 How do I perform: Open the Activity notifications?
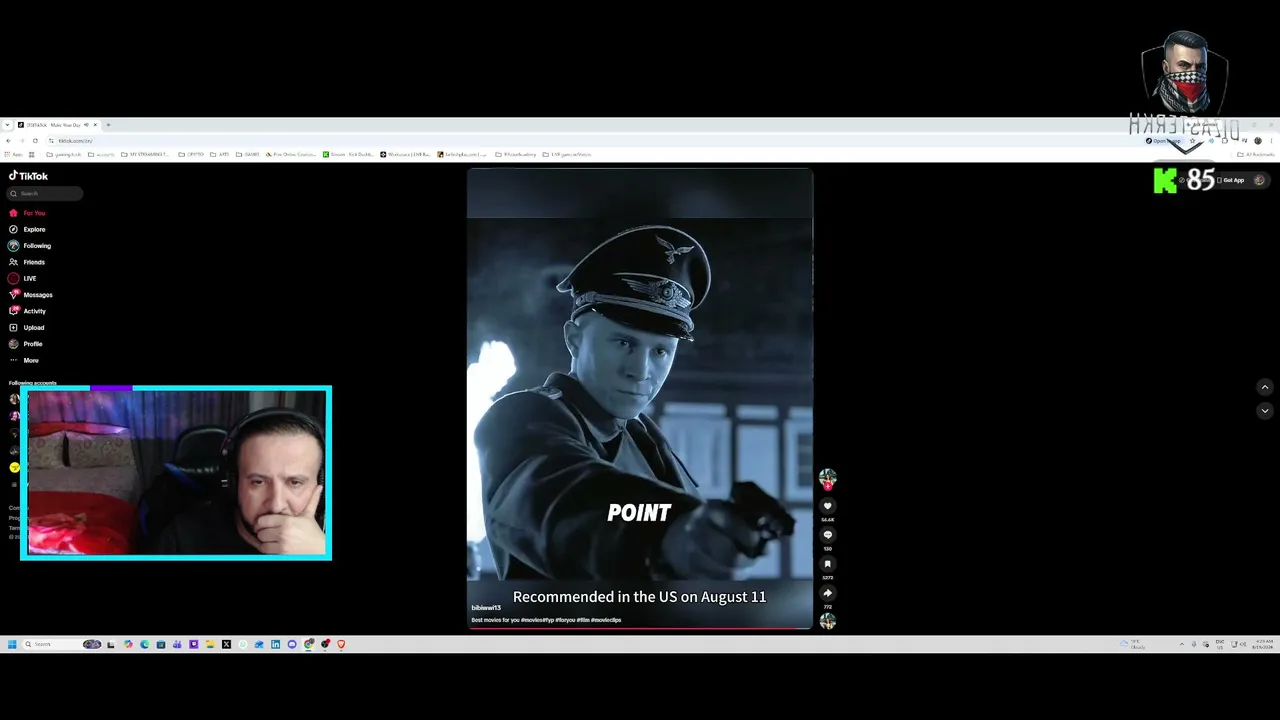28,311
